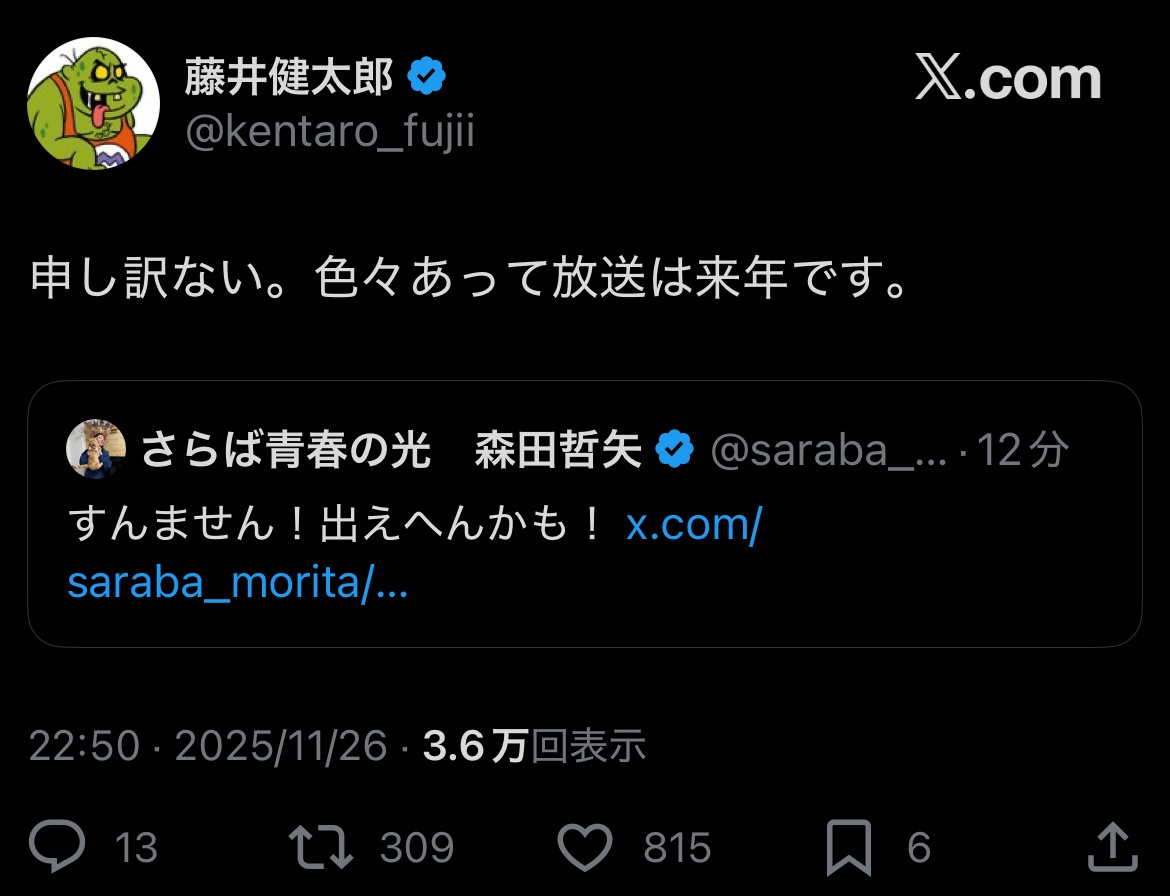
Task: Open the さらば青春の光 森田哲矢 author name
Action: (x=391, y=451)
